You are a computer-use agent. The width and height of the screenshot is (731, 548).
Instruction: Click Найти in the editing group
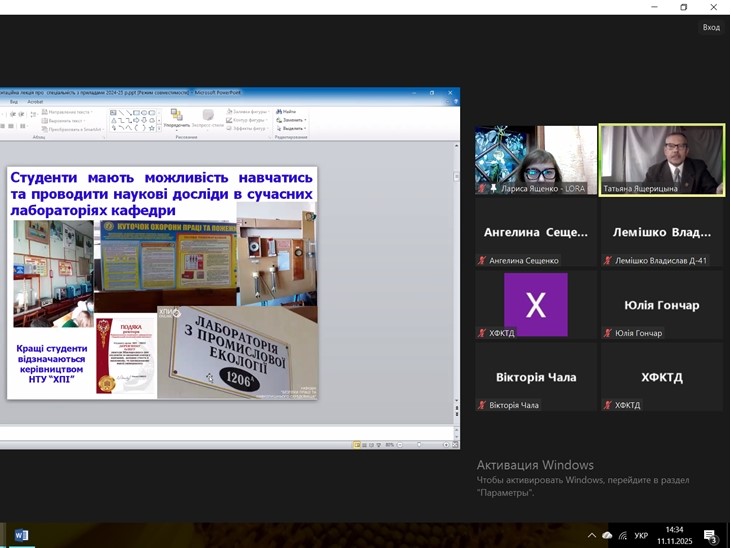point(288,111)
